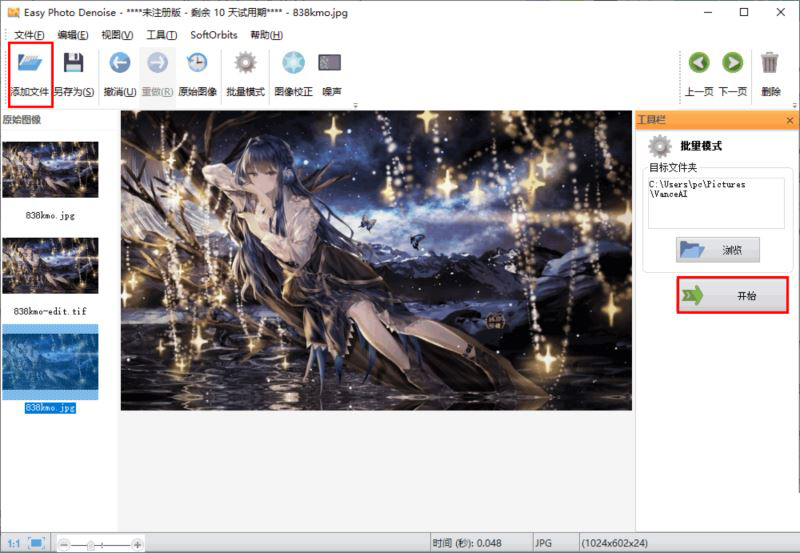The height and width of the screenshot is (553, 800).
Task: Select the Noise (噪声) tool icon
Action: pyautogui.click(x=330, y=63)
